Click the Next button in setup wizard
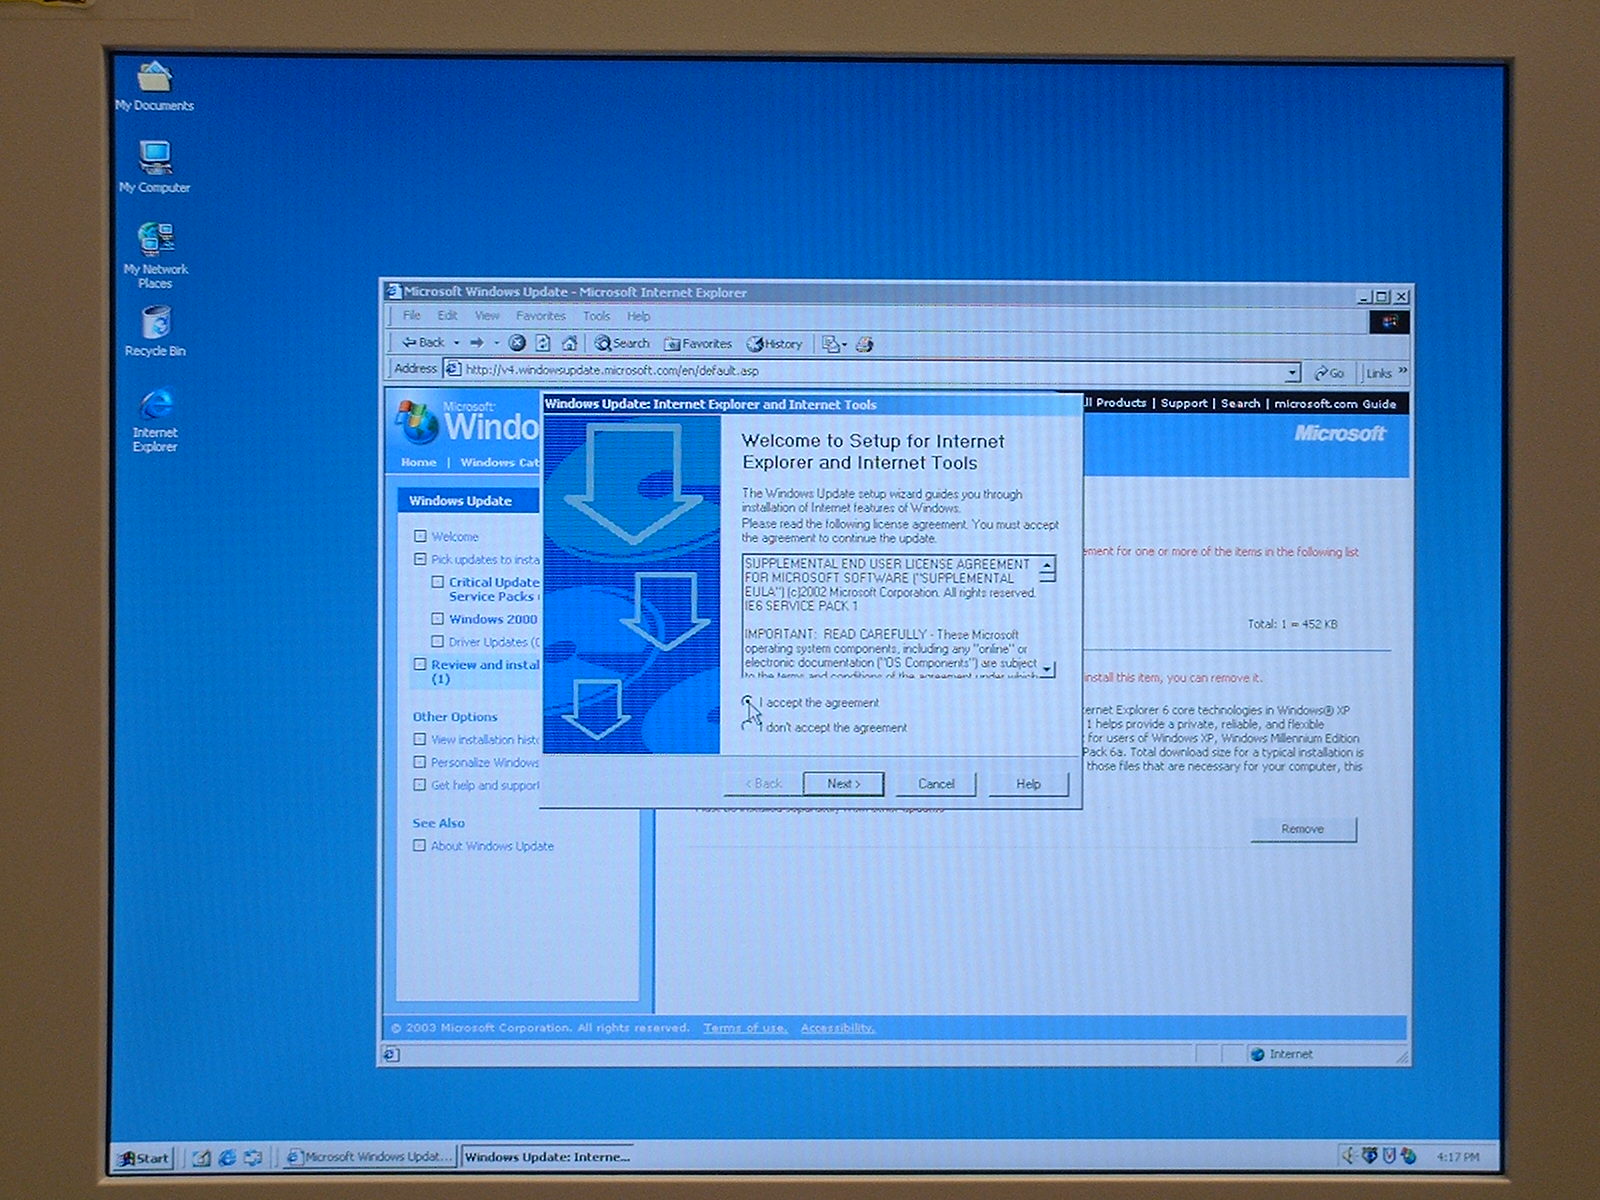 click(843, 784)
